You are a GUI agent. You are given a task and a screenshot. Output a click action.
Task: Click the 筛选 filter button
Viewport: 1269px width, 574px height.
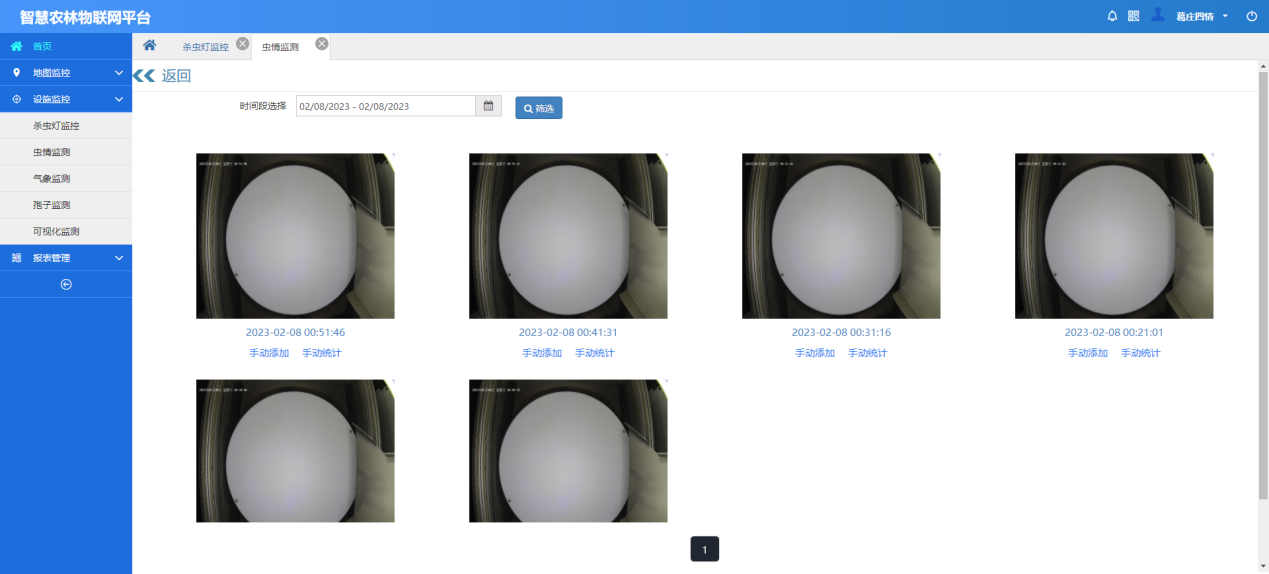pos(539,108)
